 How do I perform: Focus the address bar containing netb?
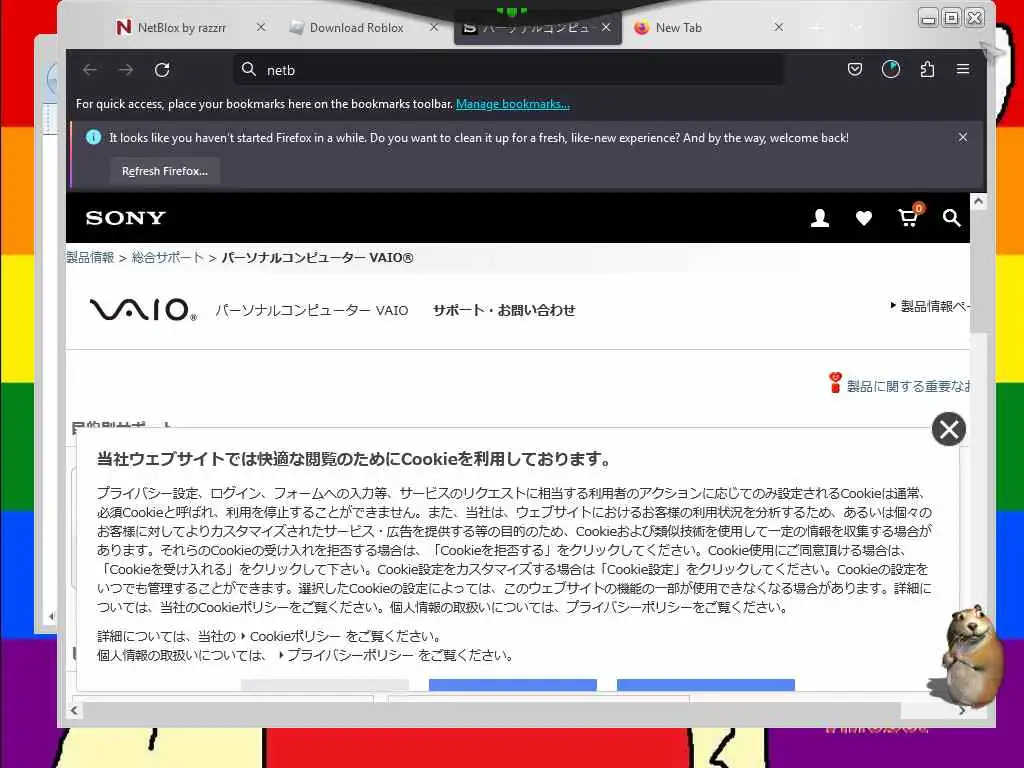509,70
